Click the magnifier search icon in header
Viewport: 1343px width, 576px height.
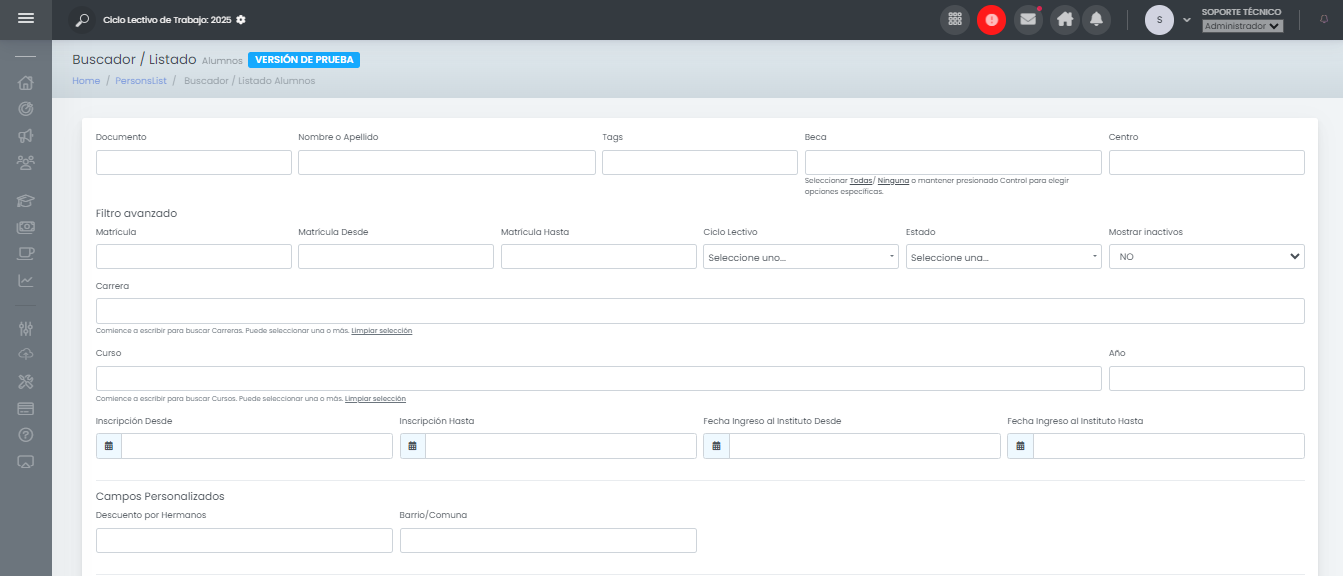(82, 20)
